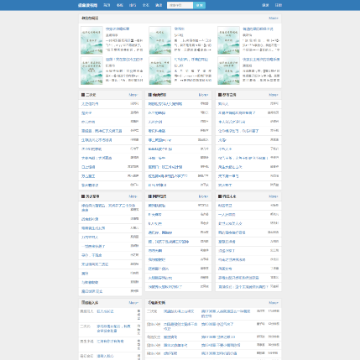Open the bottom-right featured book cover

pyautogui.click(x=228, y=71)
